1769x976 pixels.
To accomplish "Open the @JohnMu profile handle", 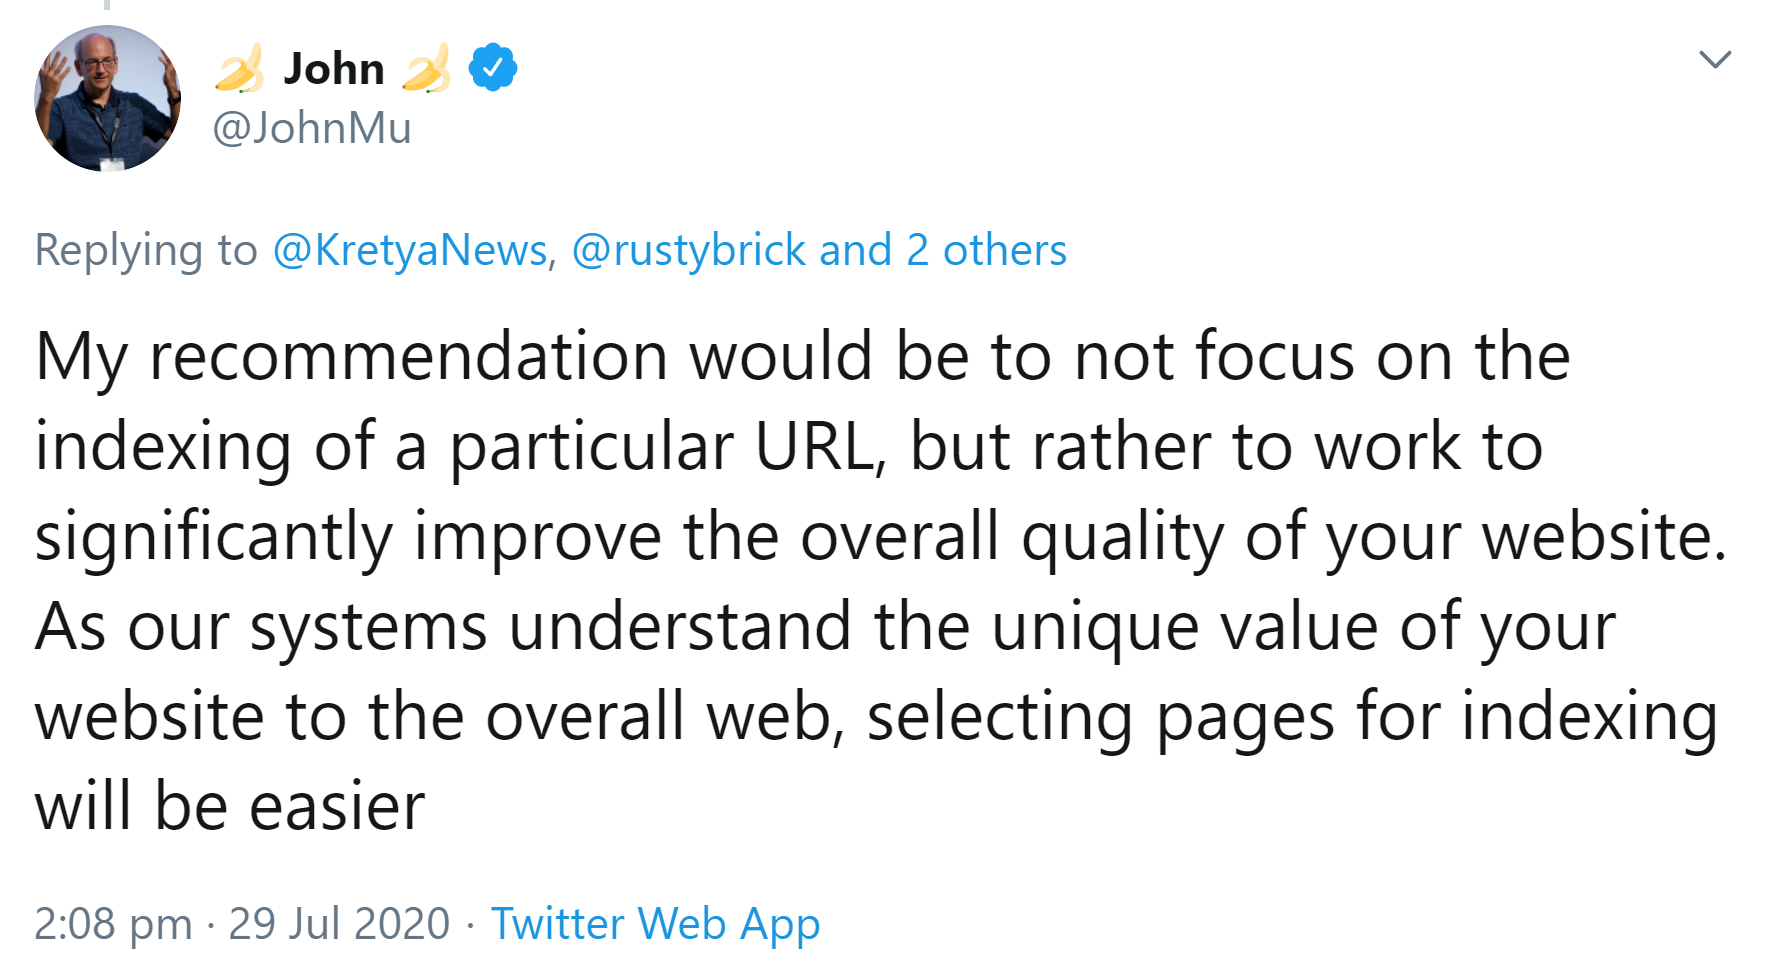I will (314, 129).
